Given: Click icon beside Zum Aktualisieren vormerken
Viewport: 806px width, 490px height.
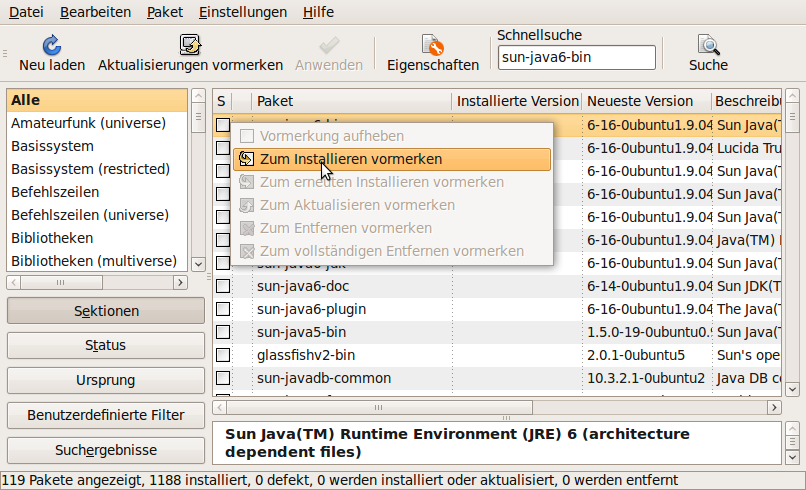Looking at the screenshot, I should click(x=247, y=205).
